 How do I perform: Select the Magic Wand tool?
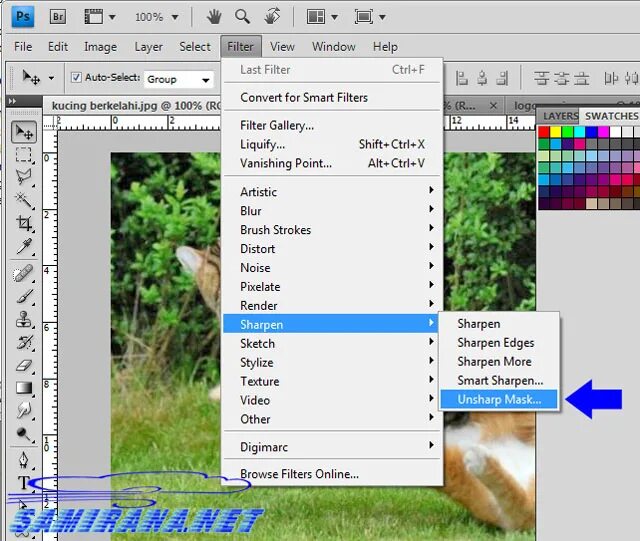click(24, 200)
